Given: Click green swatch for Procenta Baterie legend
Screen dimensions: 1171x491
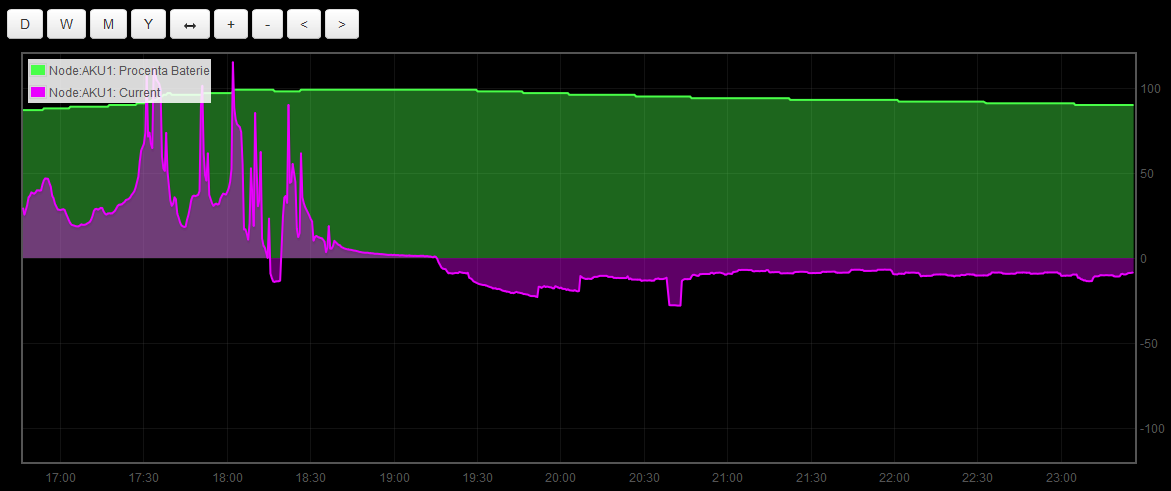Looking at the screenshot, I should pyautogui.click(x=38, y=70).
